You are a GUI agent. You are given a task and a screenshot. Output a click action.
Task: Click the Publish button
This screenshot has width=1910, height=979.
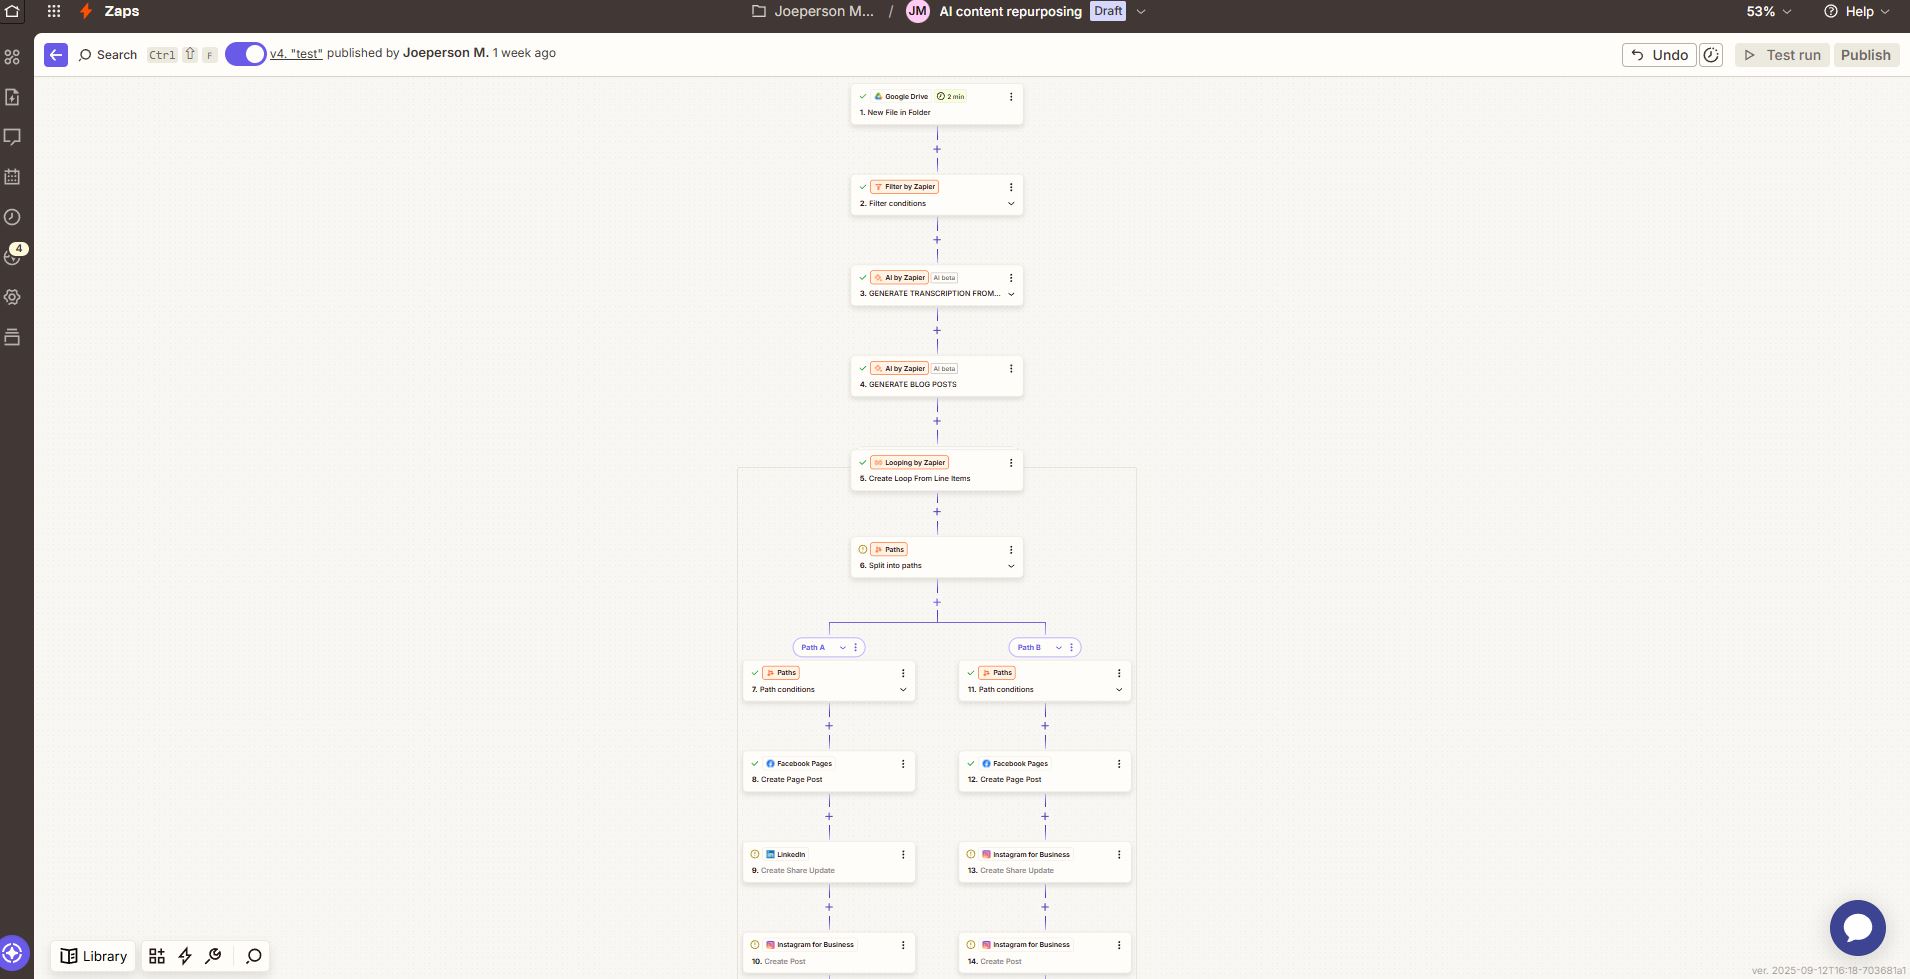click(x=1866, y=55)
